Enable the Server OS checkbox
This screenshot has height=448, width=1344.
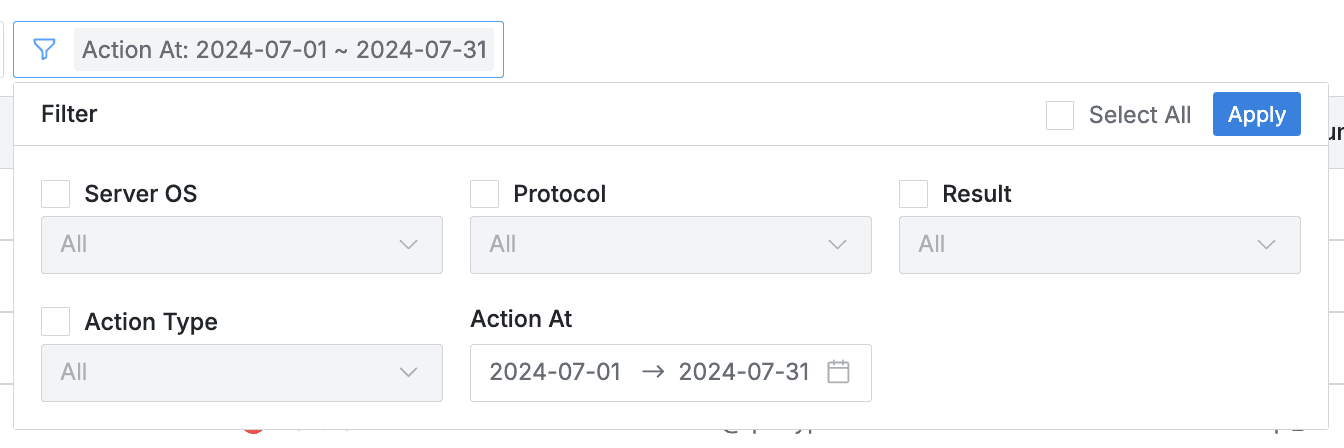tap(56, 194)
